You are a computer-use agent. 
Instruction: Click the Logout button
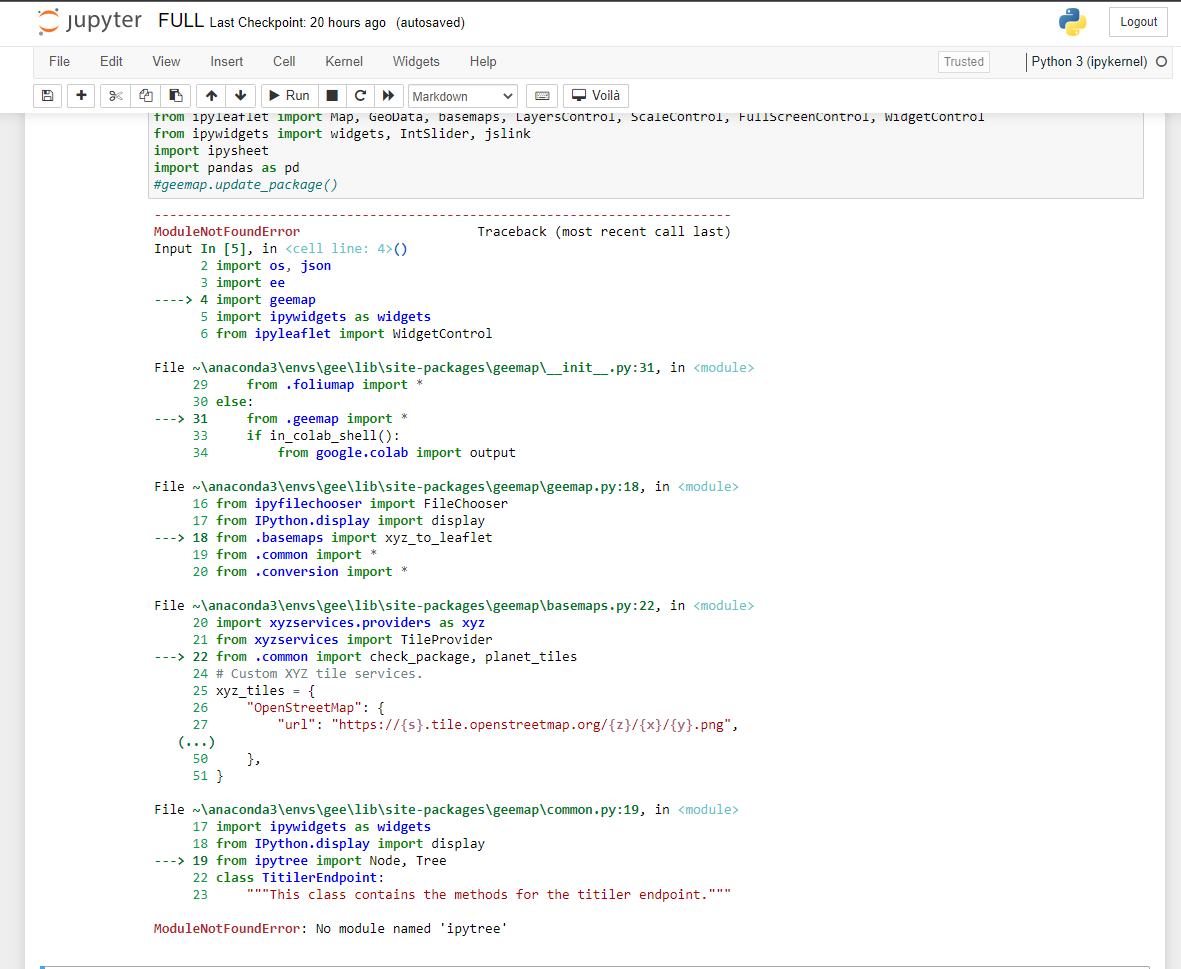pos(1137,20)
